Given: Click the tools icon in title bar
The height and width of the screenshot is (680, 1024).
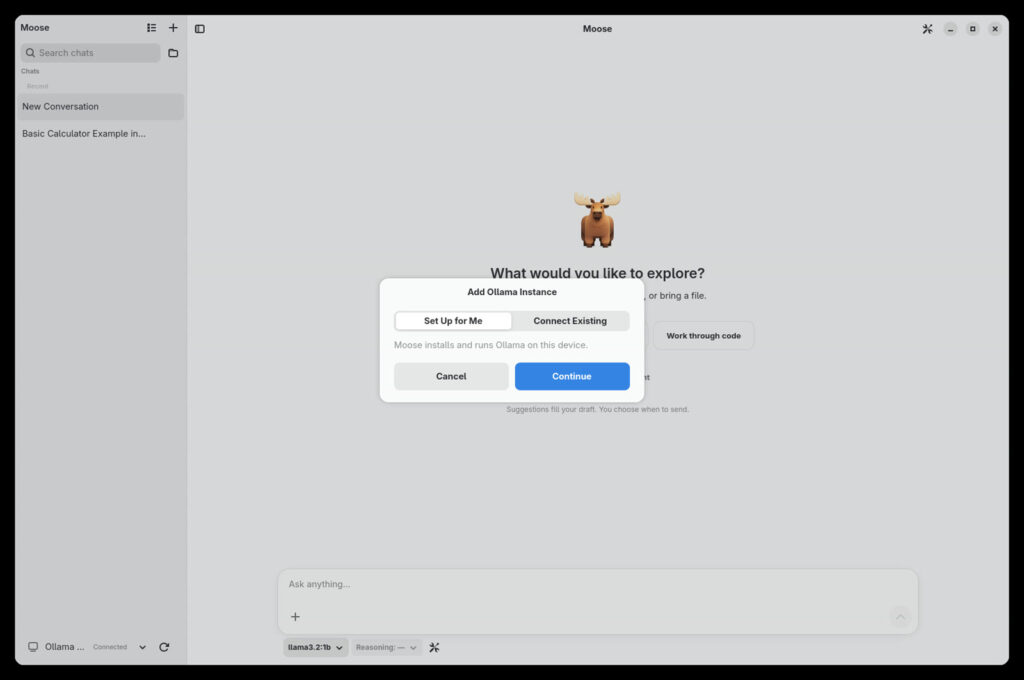Looking at the screenshot, I should pyautogui.click(x=927, y=29).
